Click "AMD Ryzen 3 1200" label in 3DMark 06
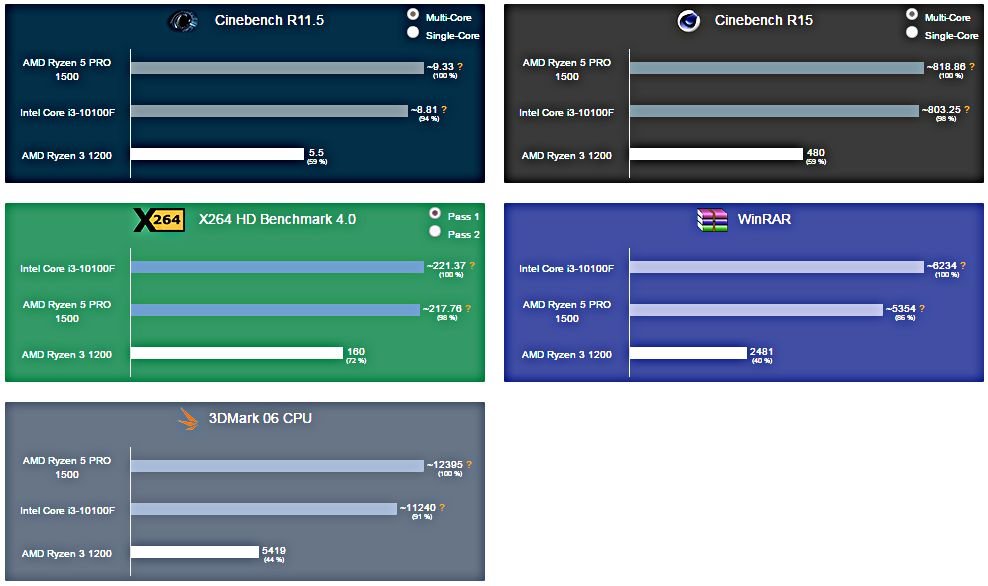The image size is (988, 586). (x=67, y=553)
